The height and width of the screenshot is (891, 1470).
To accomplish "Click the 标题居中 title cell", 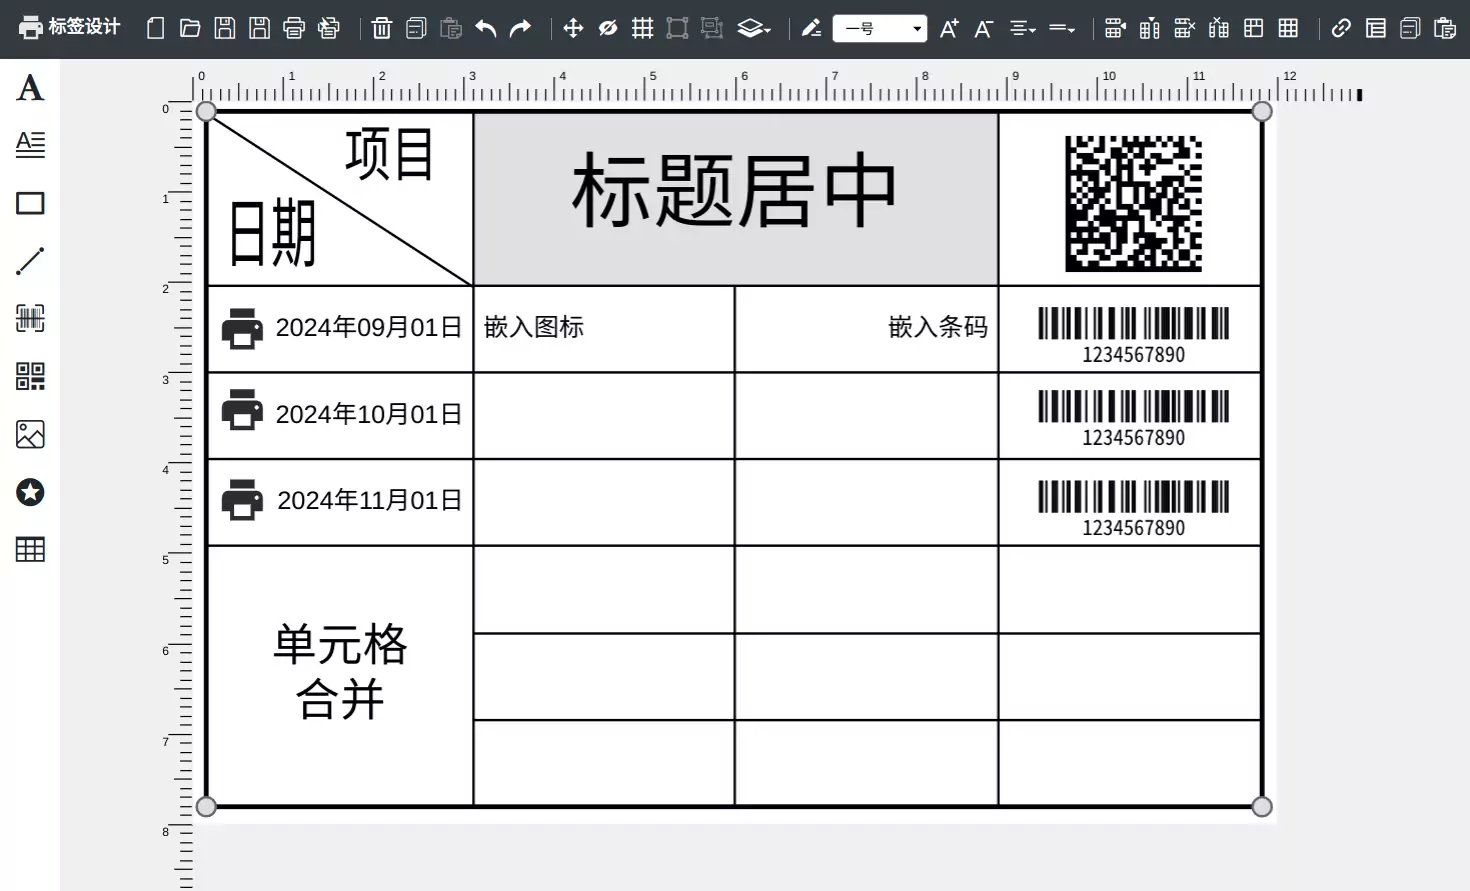I will click(x=735, y=197).
